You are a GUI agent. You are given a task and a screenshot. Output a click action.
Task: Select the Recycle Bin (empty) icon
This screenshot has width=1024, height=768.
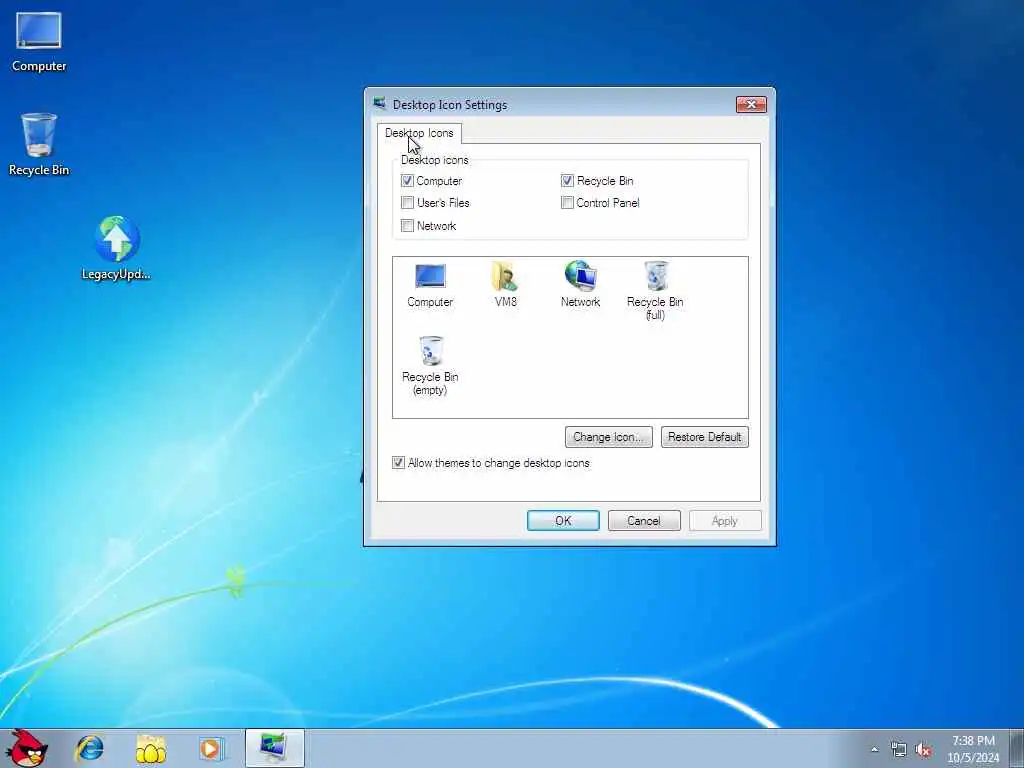click(x=430, y=364)
